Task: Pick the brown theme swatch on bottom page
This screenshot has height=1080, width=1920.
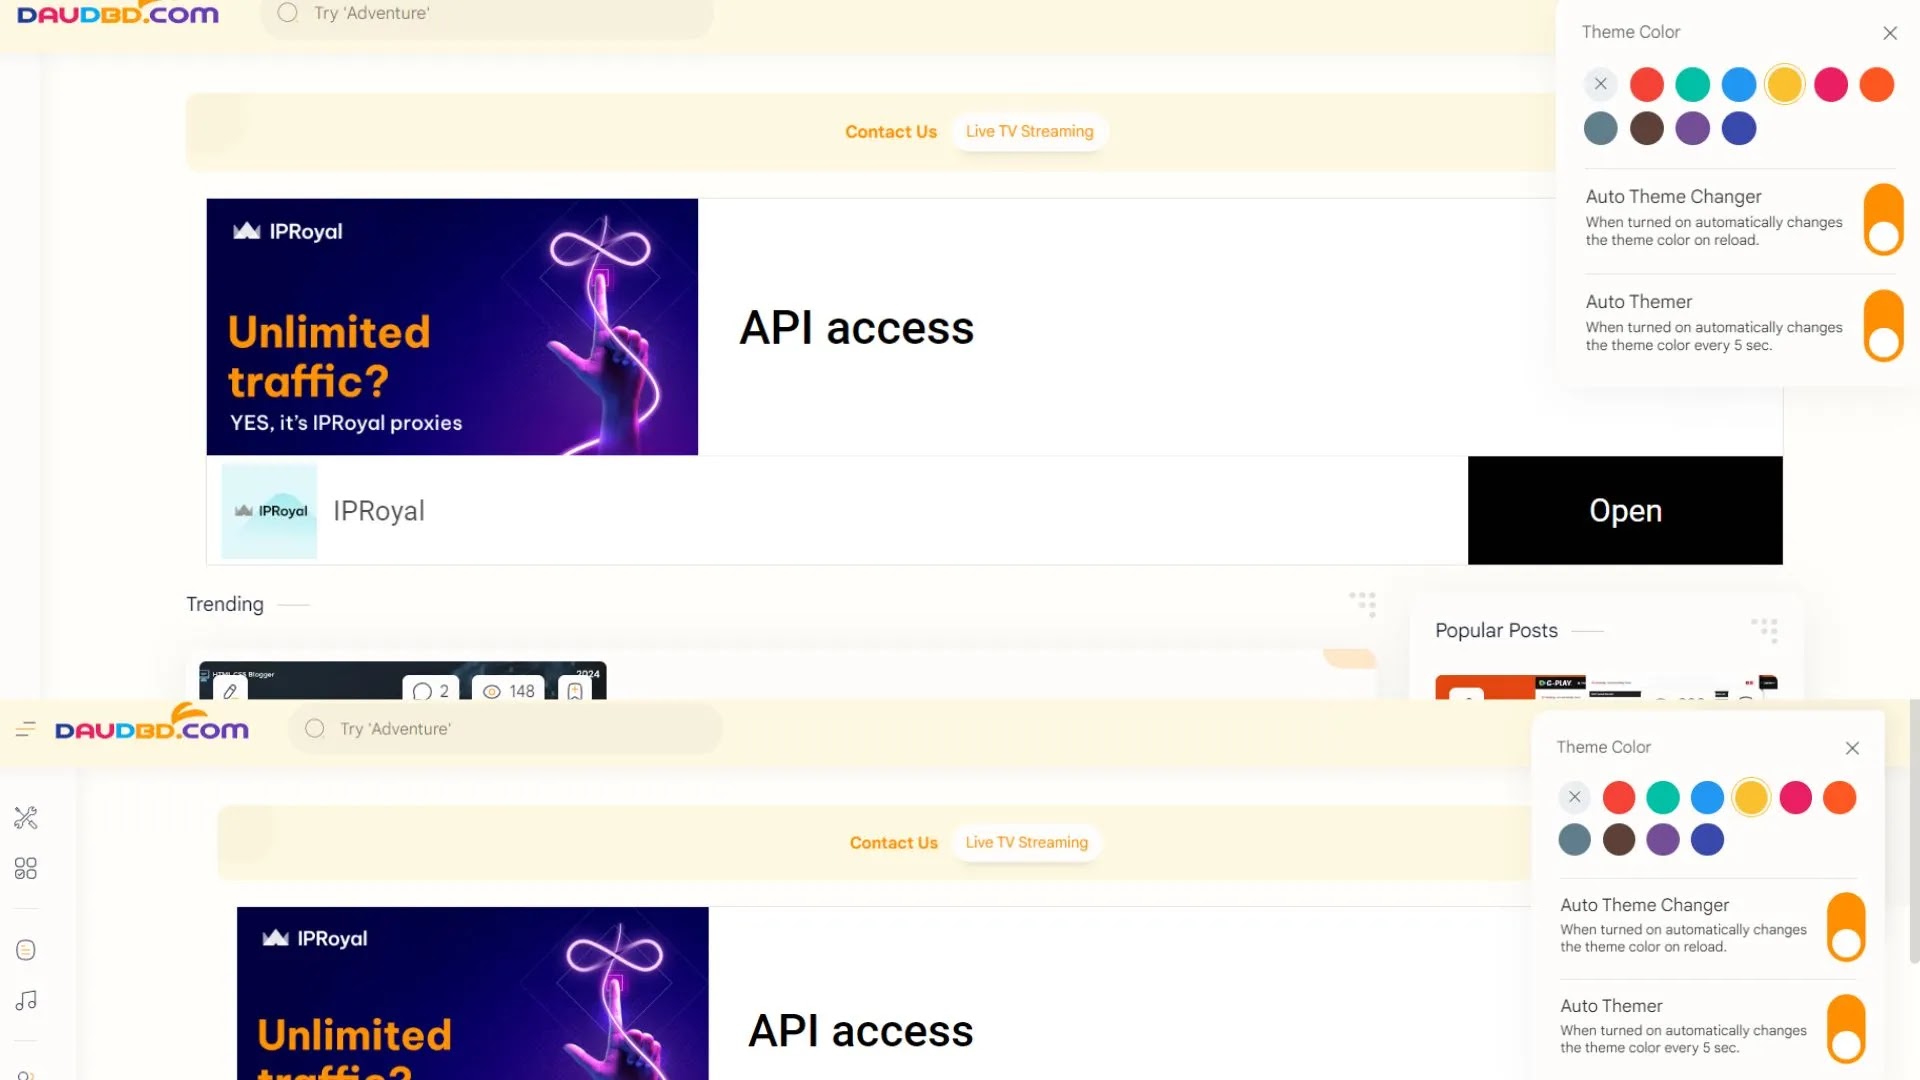Action: coord(1619,839)
